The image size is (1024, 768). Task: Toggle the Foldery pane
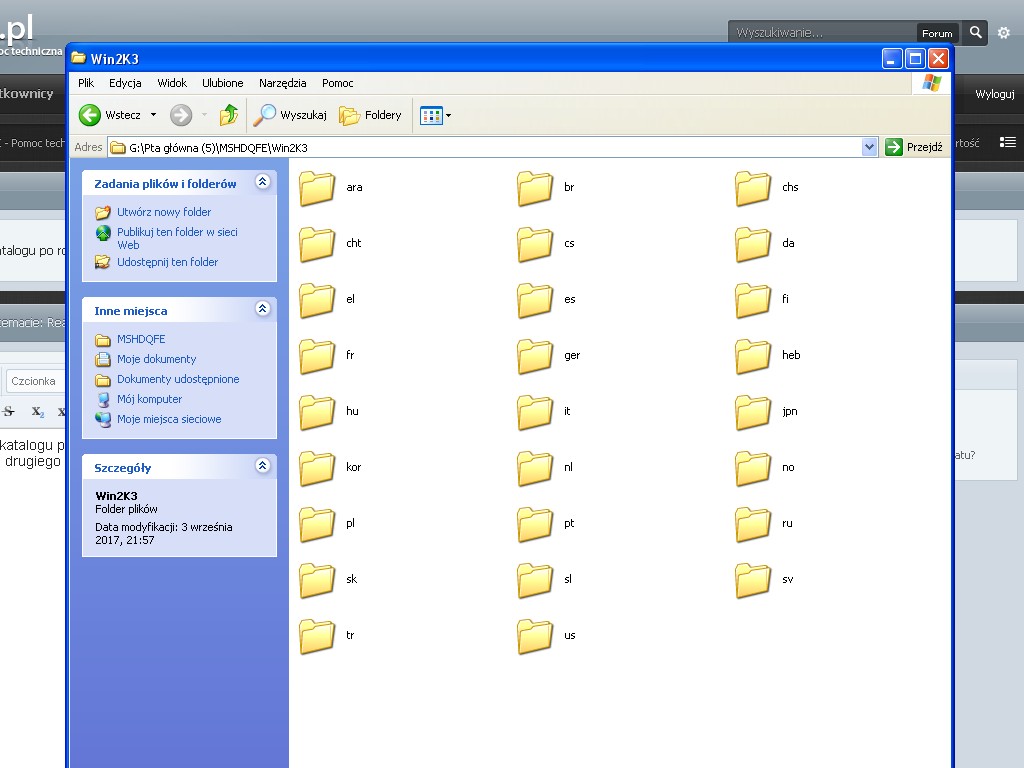click(x=370, y=115)
